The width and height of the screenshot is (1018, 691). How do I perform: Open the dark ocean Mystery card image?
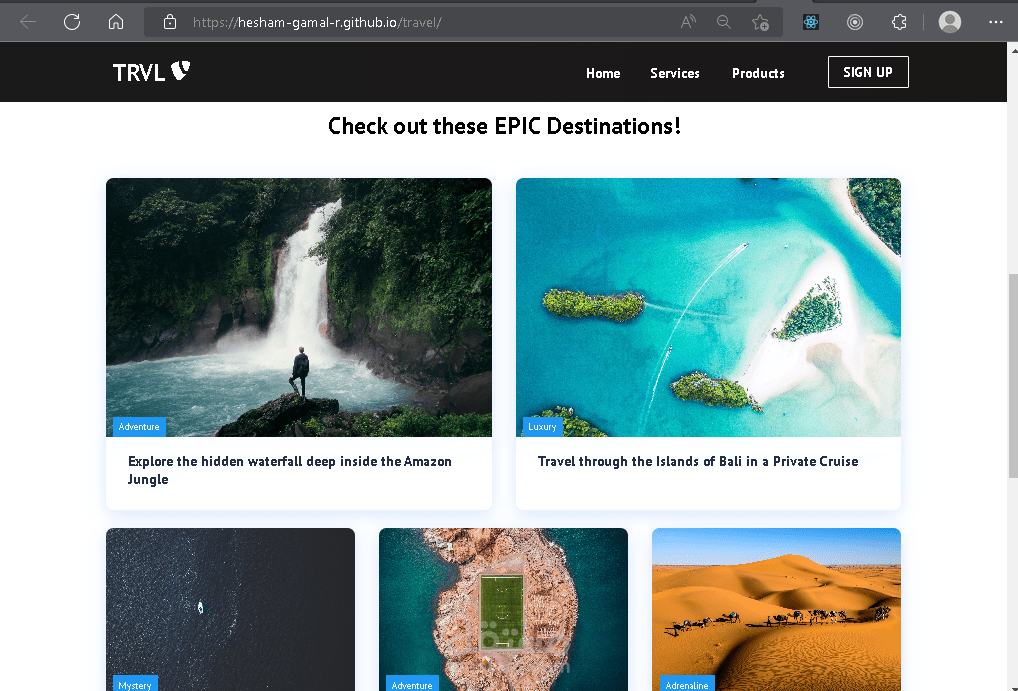(230, 609)
